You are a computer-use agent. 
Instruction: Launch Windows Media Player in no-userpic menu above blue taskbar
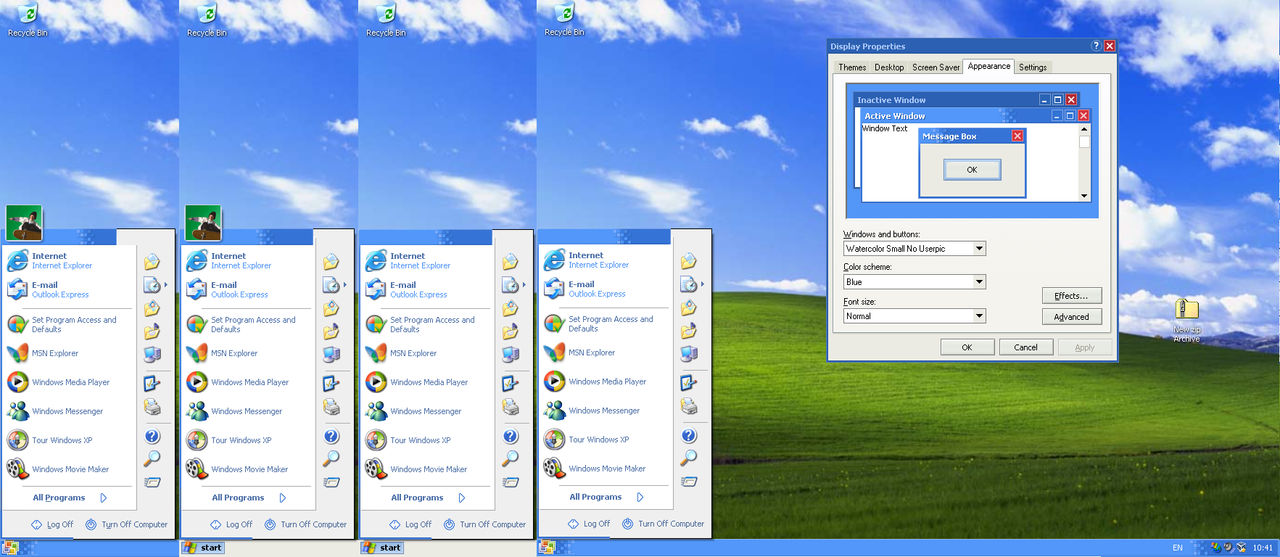604,381
